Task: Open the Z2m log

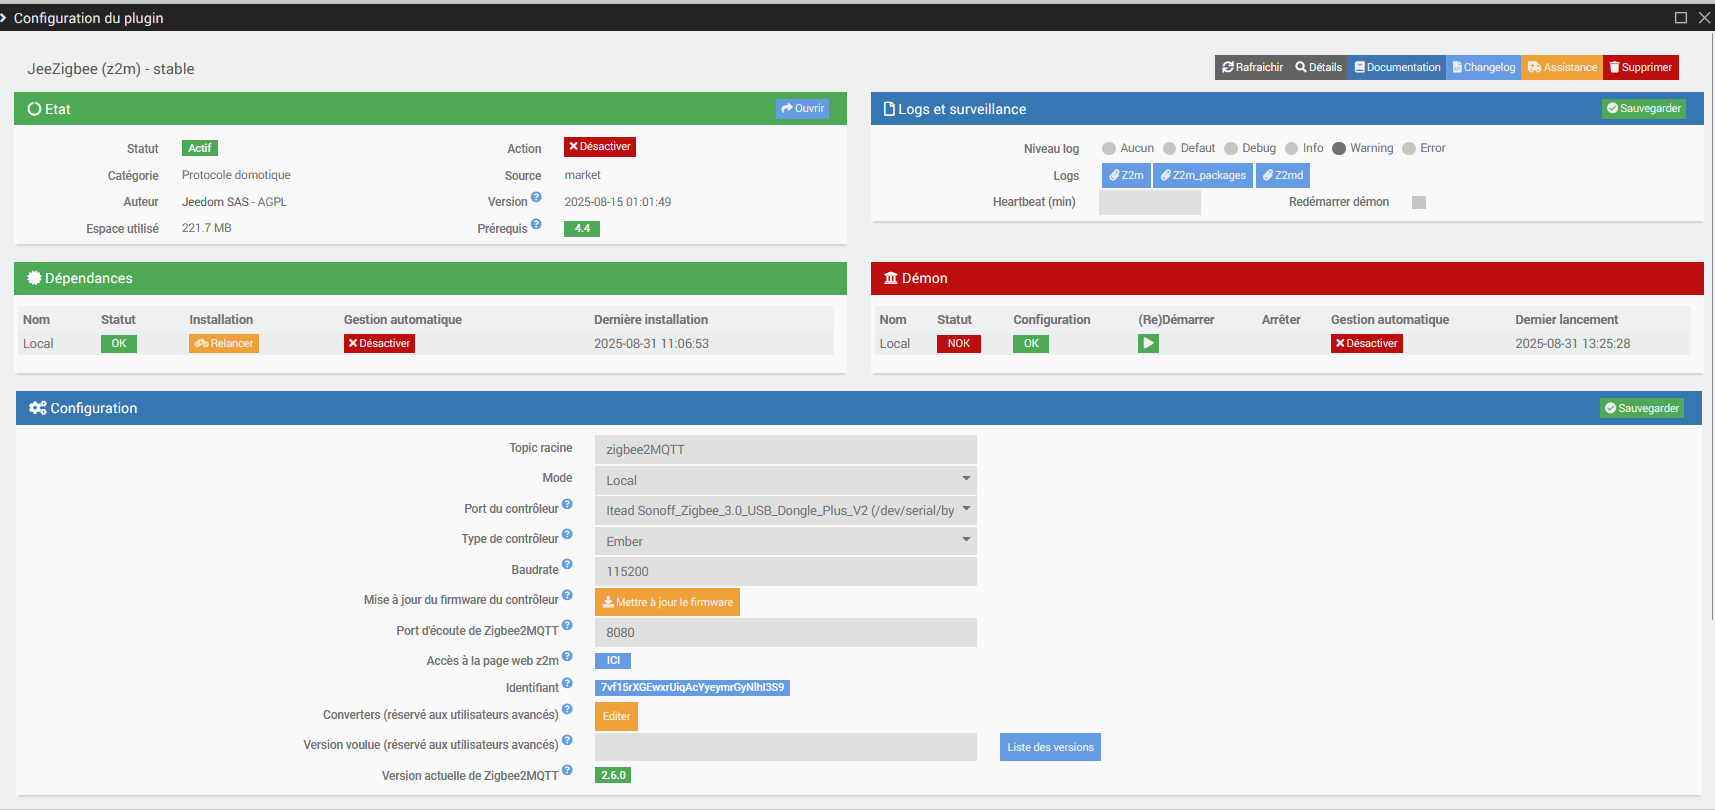Action: coord(1126,175)
